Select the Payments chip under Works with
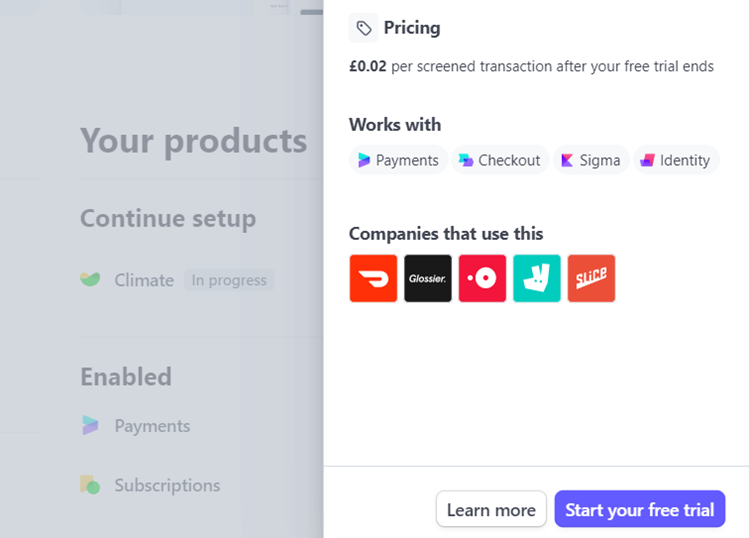This screenshot has width=750, height=538. coord(398,160)
